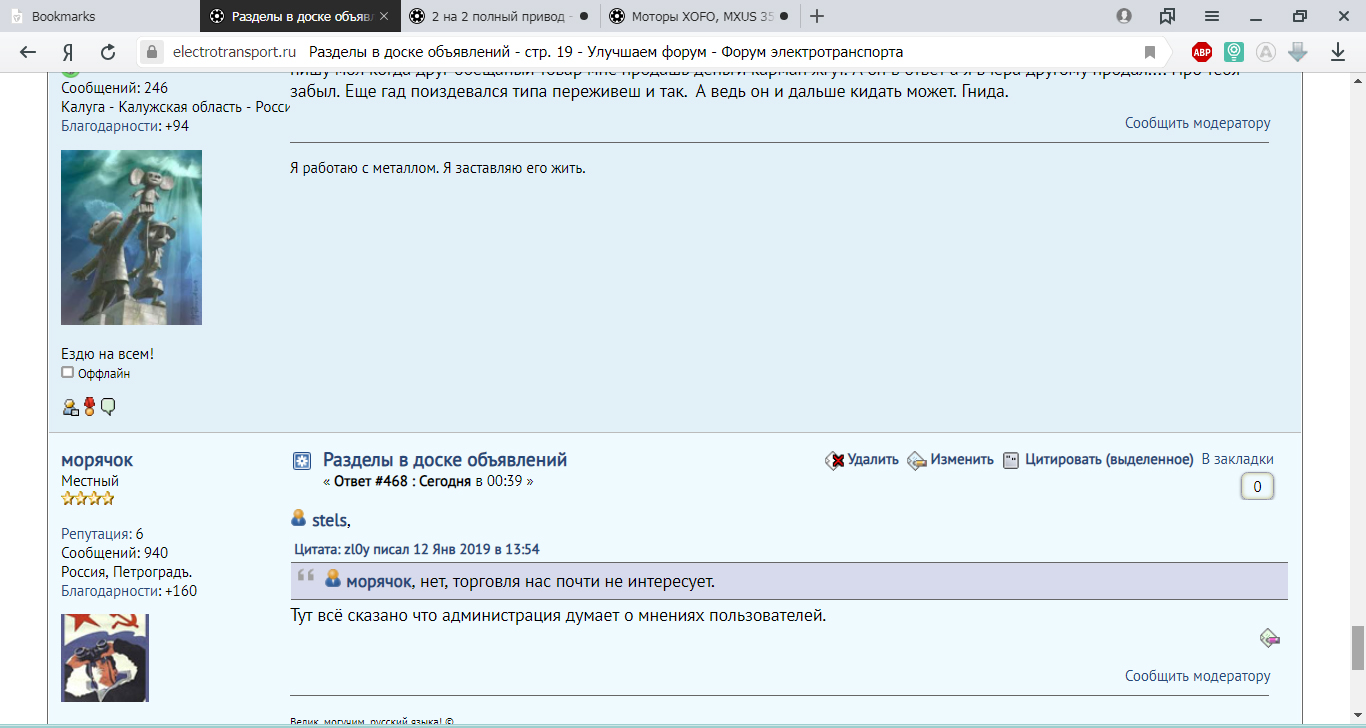1366x728 pixels.
Task: Click the bookmark flag in address bar
Action: [1150, 52]
